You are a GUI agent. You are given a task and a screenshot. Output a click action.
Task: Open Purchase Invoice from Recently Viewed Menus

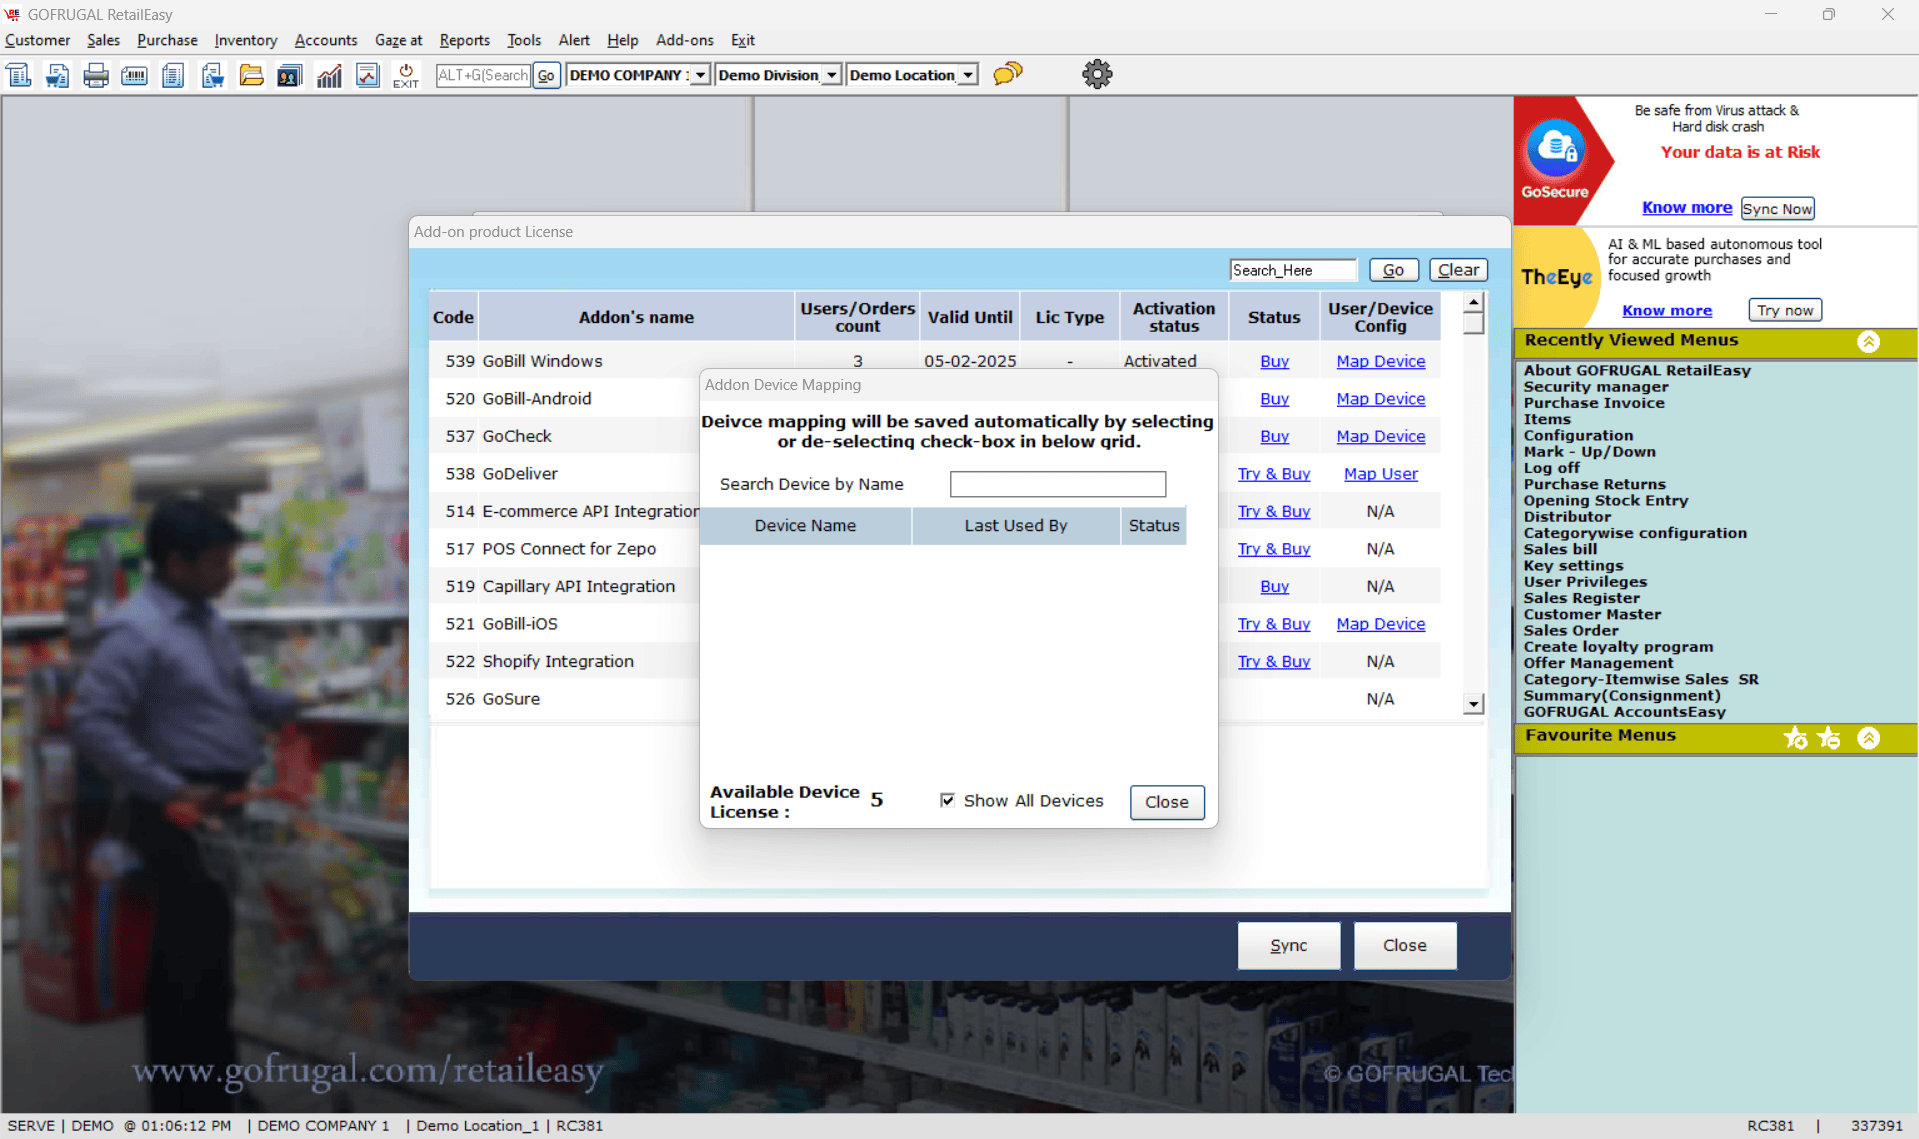click(x=1594, y=403)
